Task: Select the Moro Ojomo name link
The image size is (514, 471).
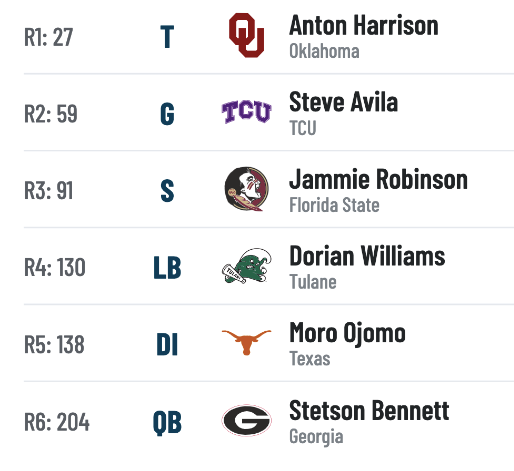Action: click(347, 333)
